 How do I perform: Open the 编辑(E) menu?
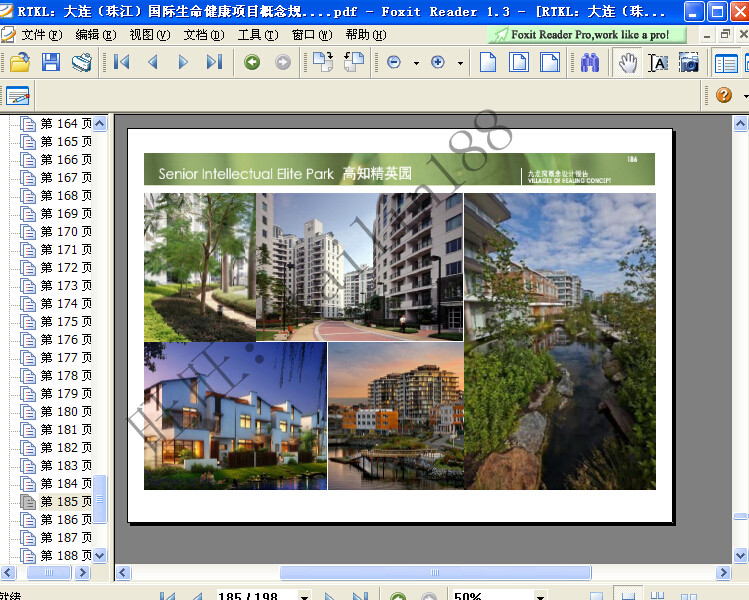point(96,34)
